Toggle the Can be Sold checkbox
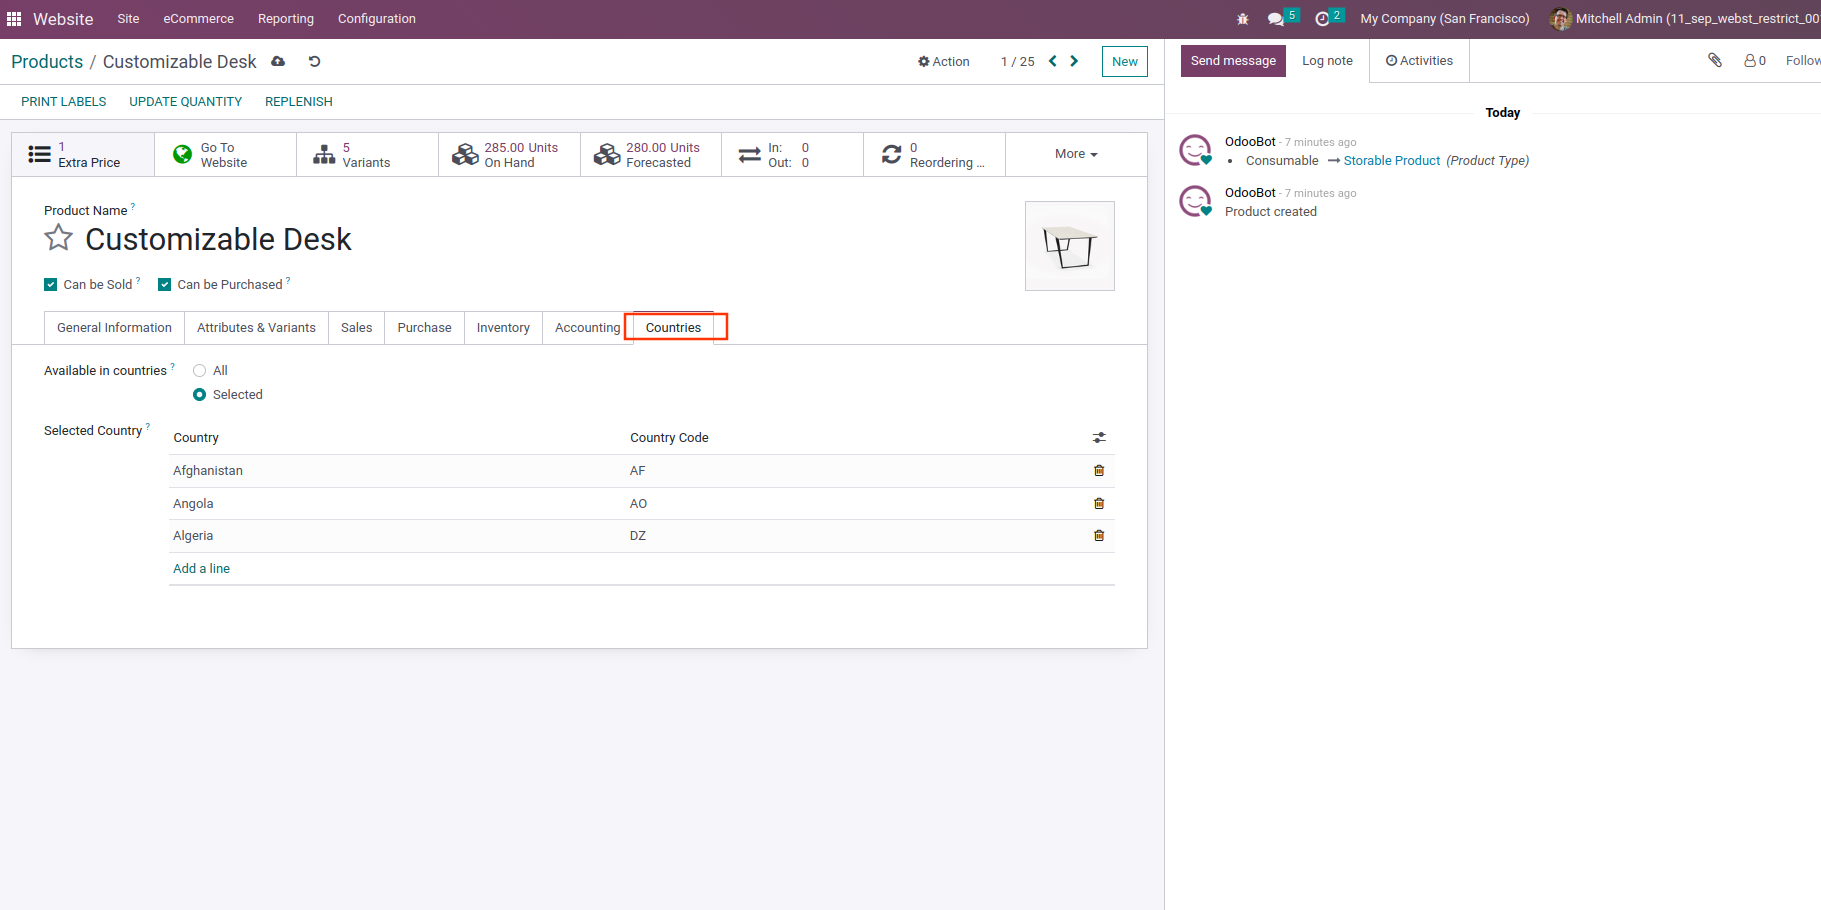The image size is (1821, 910). click(51, 285)
